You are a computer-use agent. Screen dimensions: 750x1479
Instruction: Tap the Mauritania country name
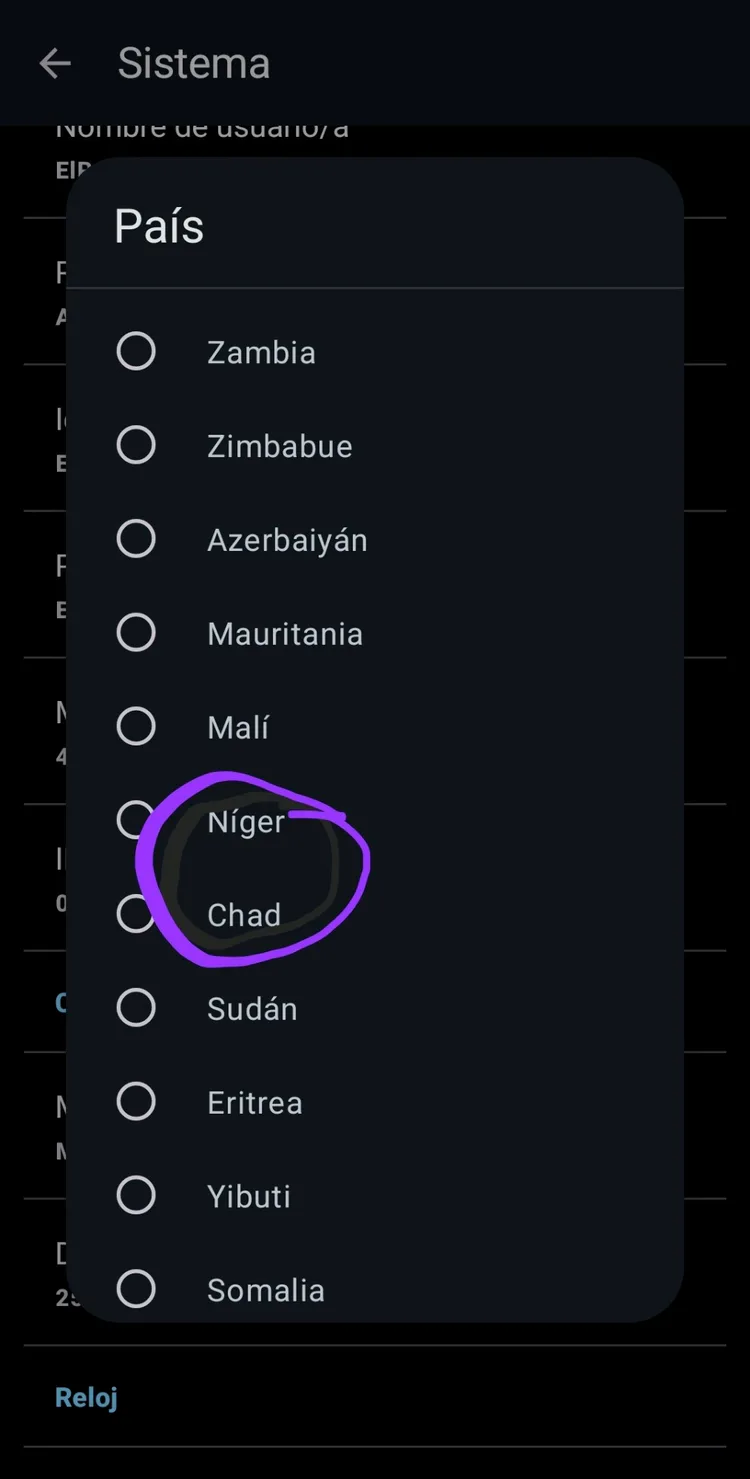(x=285, y=634)
